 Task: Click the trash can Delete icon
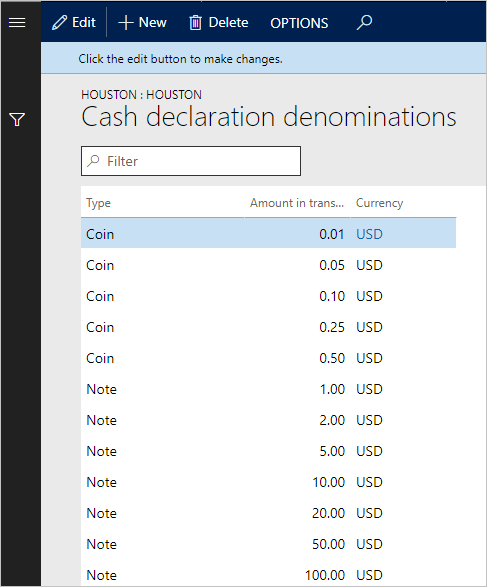pos(195,22)
